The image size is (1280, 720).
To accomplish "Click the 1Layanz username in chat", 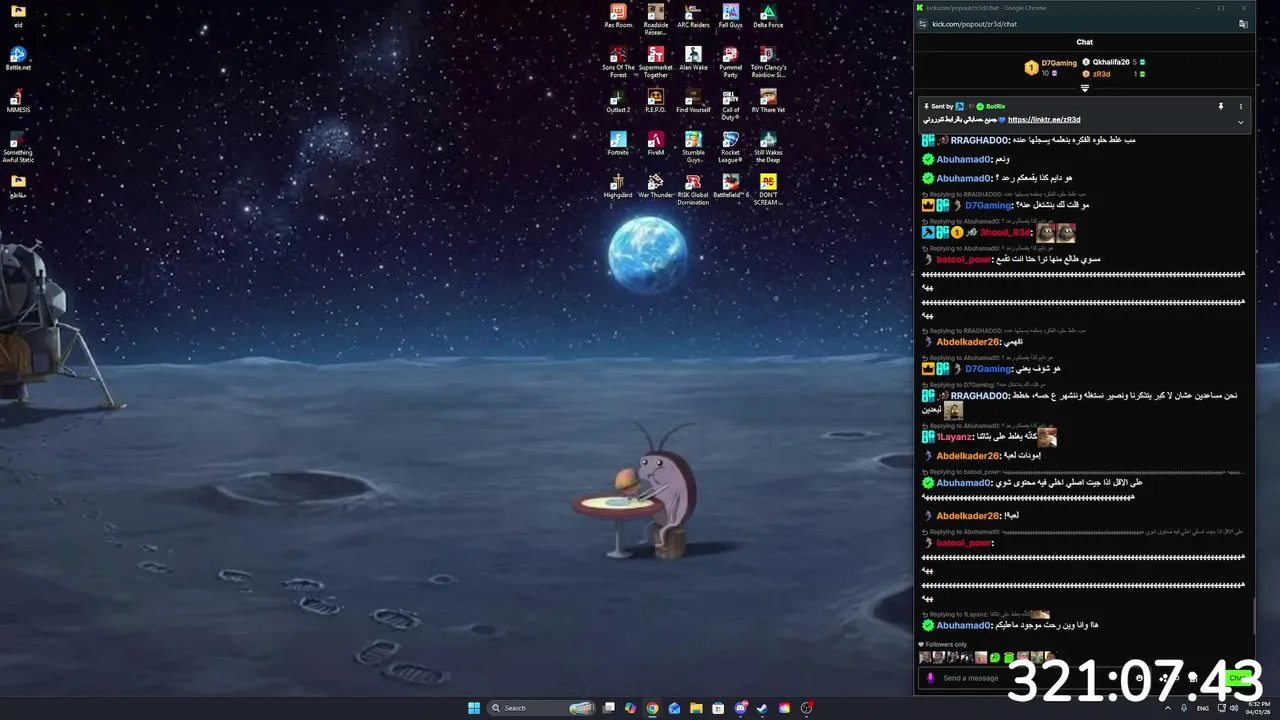I will [x=954, y=437].
